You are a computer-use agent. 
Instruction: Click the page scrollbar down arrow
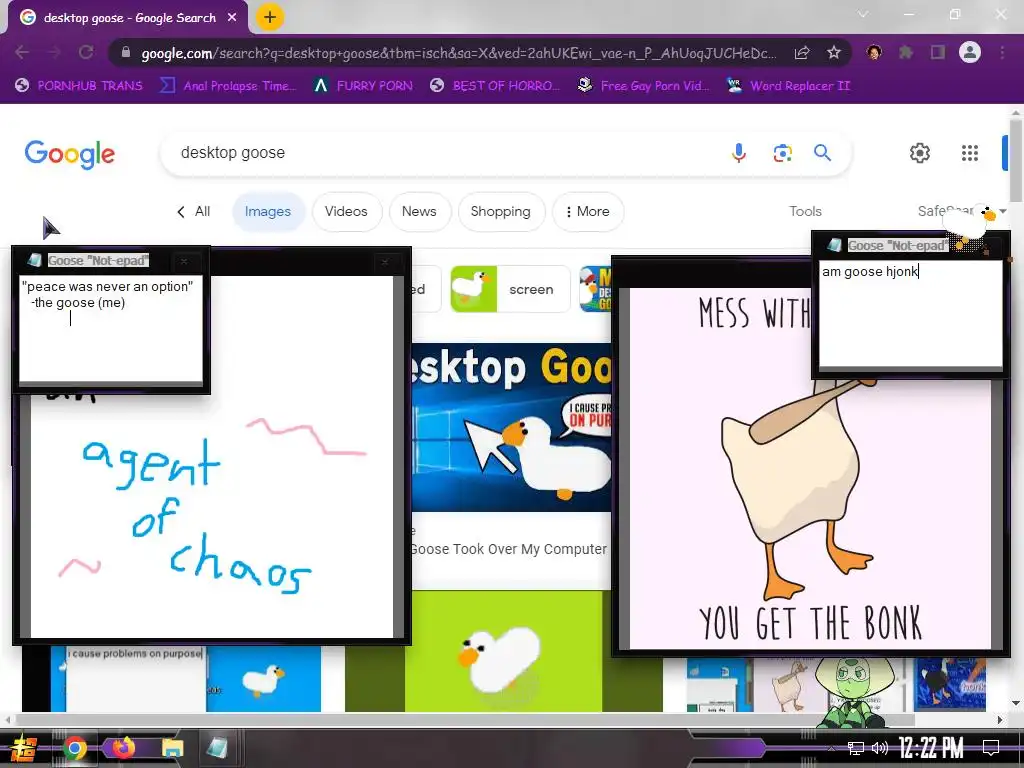coord(1016,703)
